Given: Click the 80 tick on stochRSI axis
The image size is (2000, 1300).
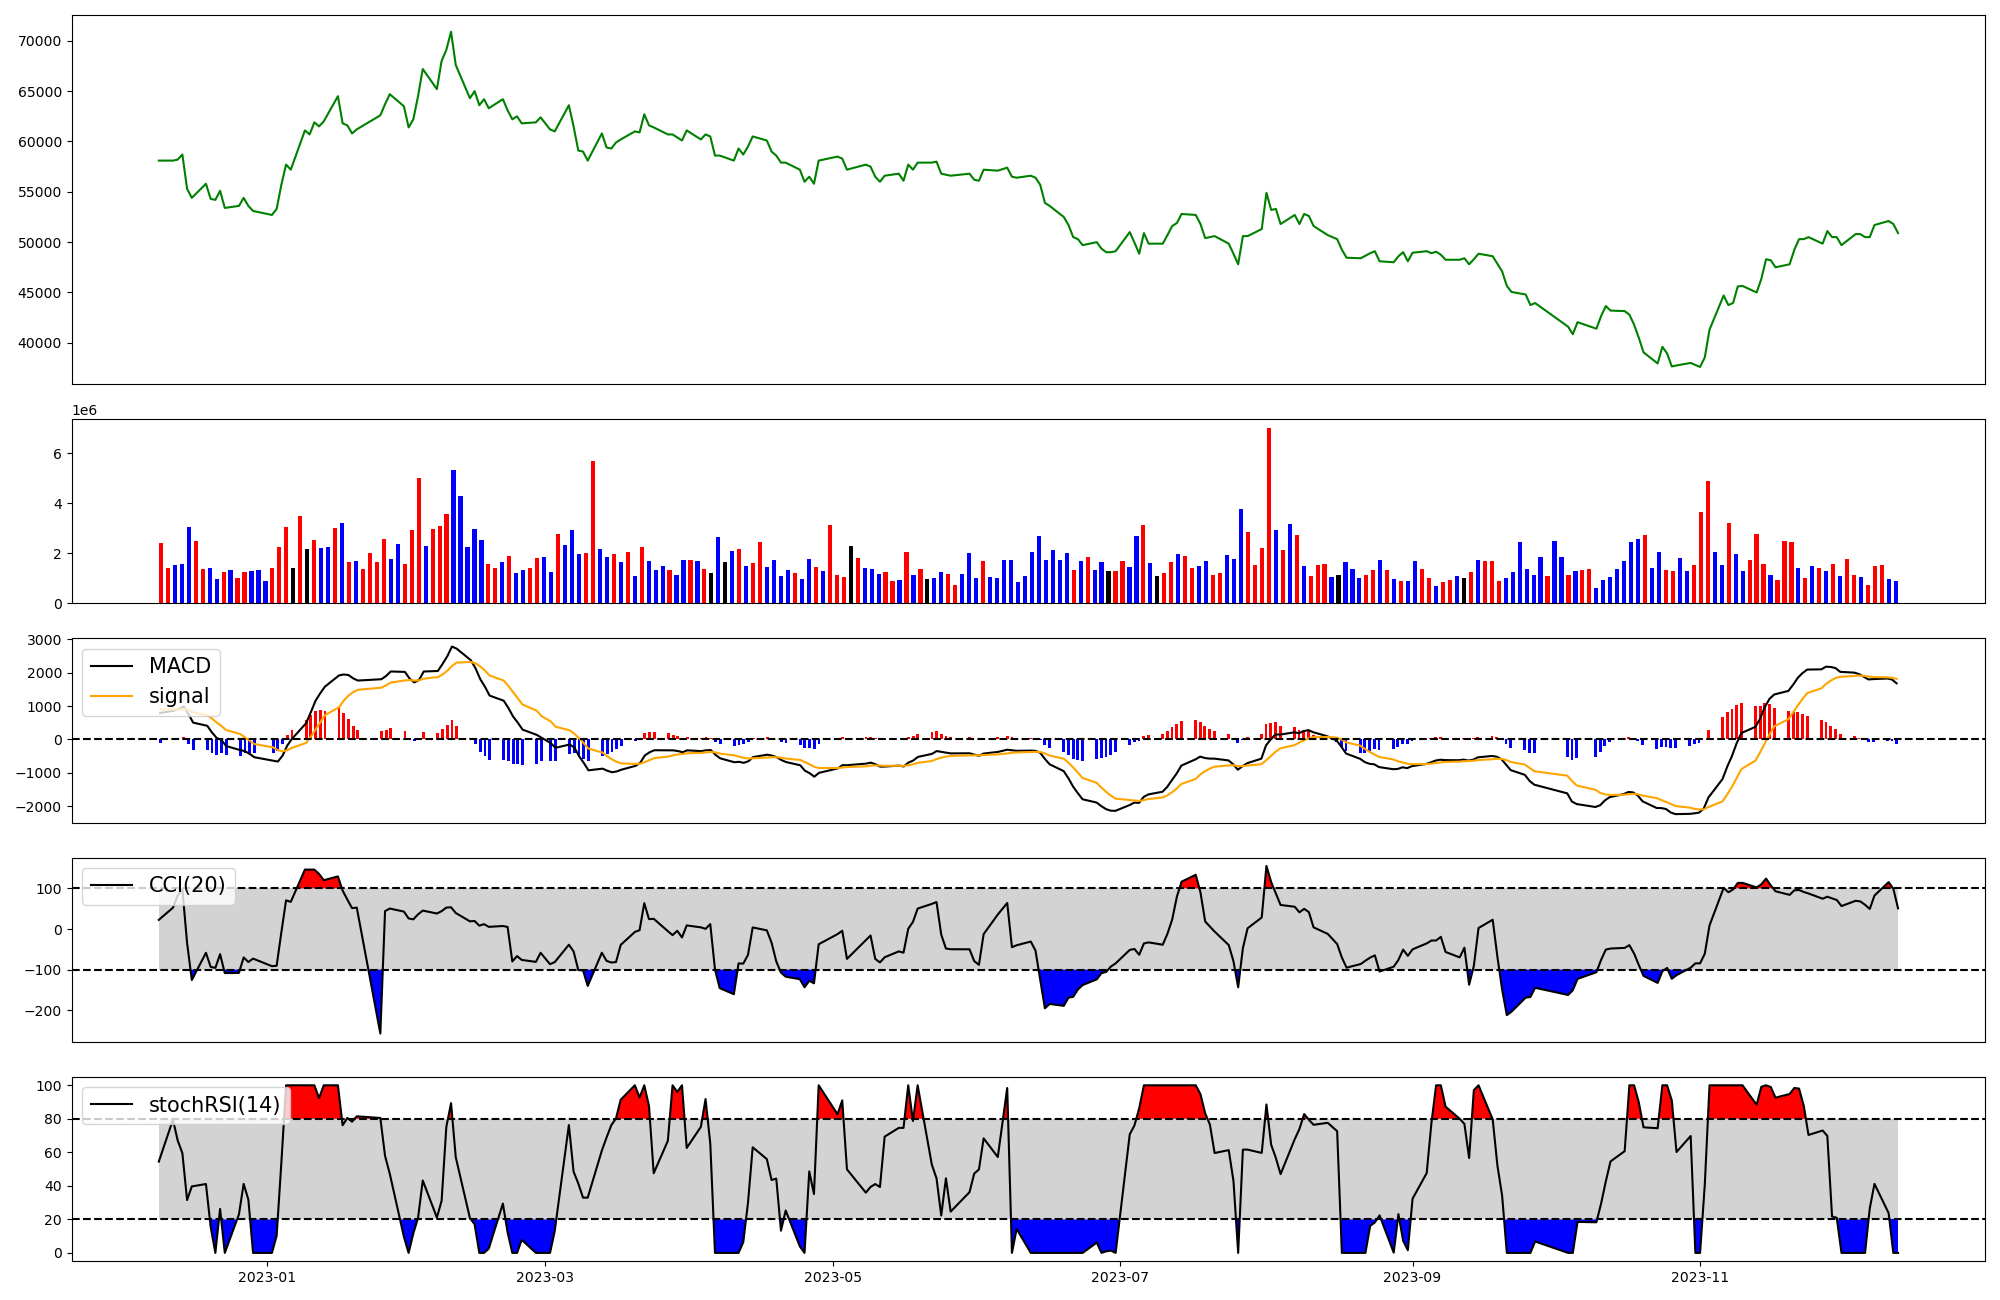Looking at the screenshot, I should click(x=55, y=1119).
